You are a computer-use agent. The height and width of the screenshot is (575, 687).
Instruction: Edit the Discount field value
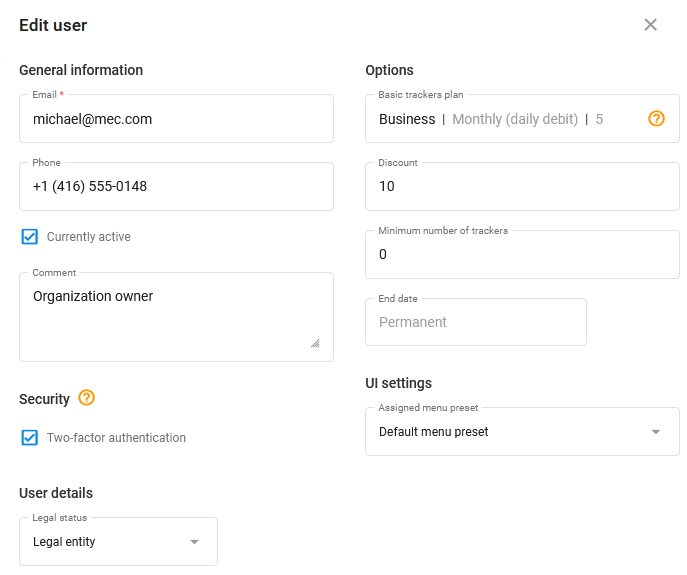[x=522, y=186]
